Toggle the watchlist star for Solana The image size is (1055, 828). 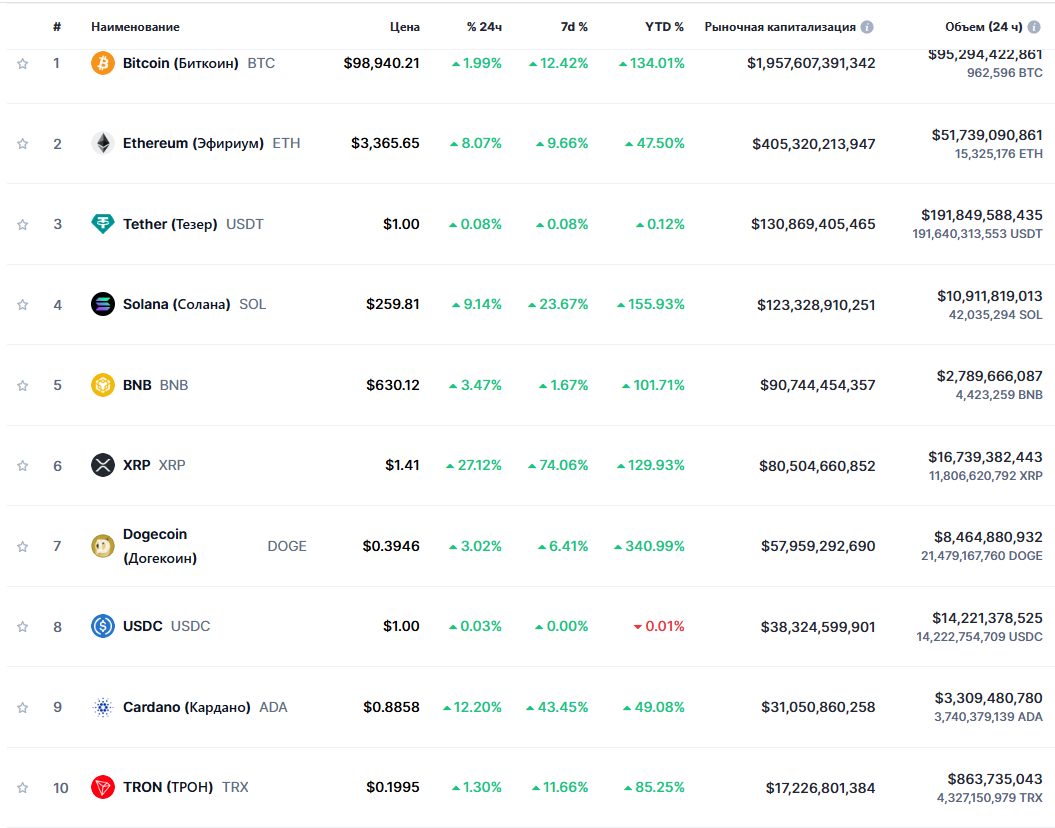click(22, 304)
